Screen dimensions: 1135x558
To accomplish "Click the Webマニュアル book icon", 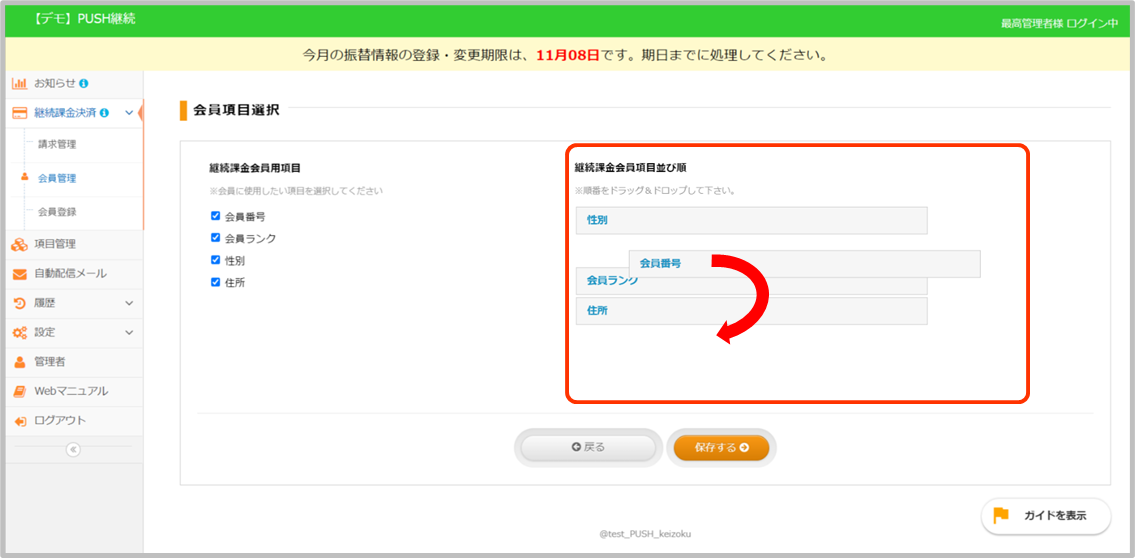I will [19, 391].
